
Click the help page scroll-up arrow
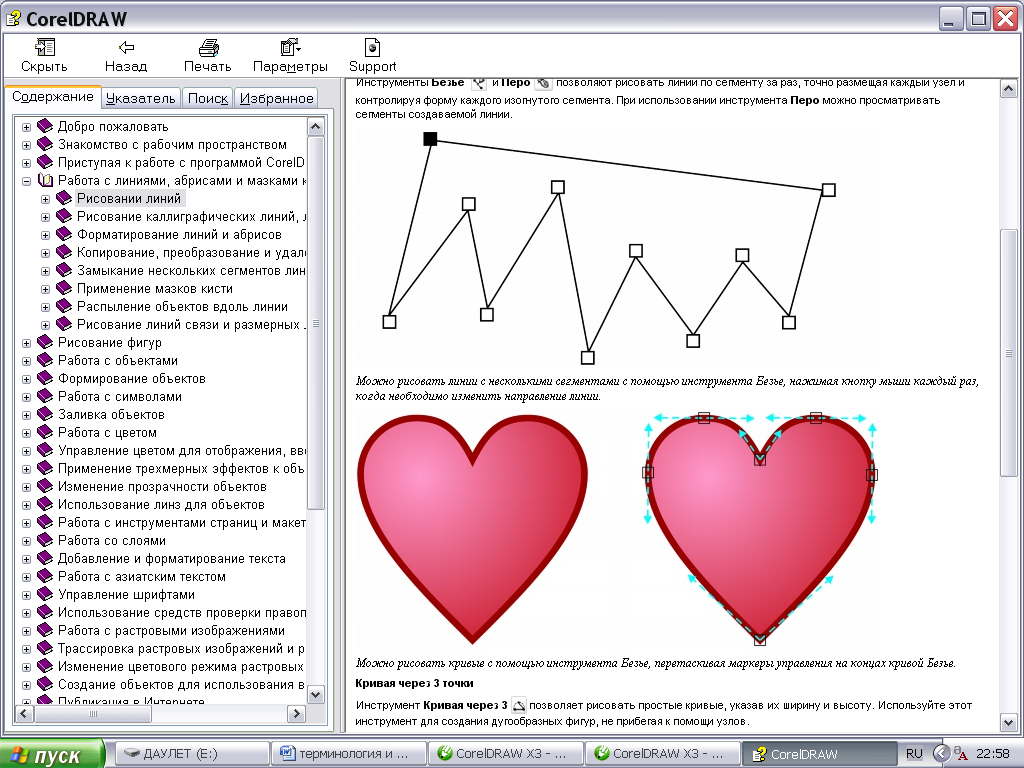pyautogui.click(x=1008, y=89)
